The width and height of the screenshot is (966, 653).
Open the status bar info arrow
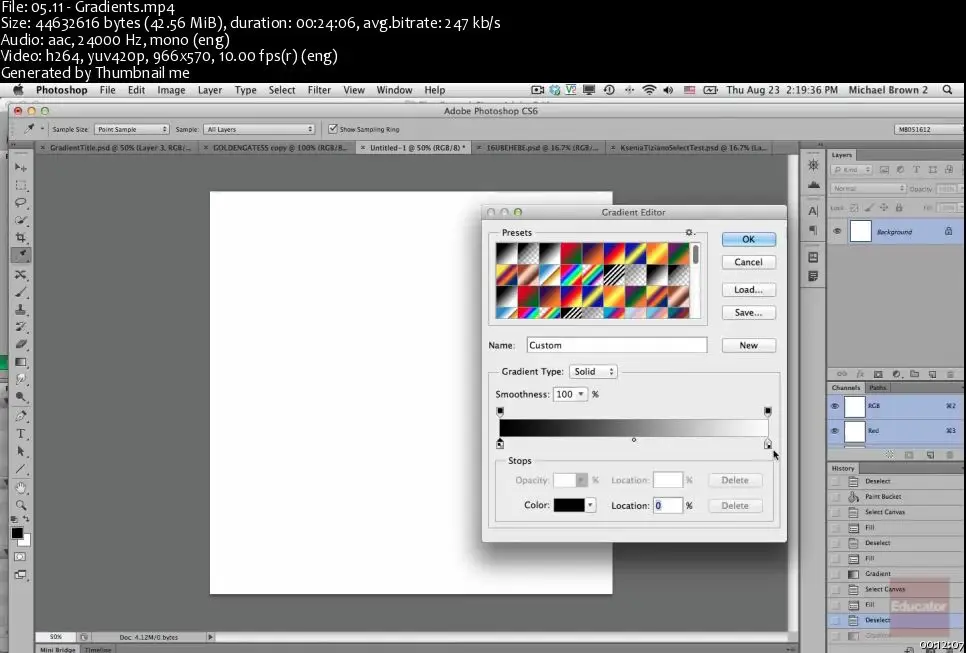tap(210, 637)
